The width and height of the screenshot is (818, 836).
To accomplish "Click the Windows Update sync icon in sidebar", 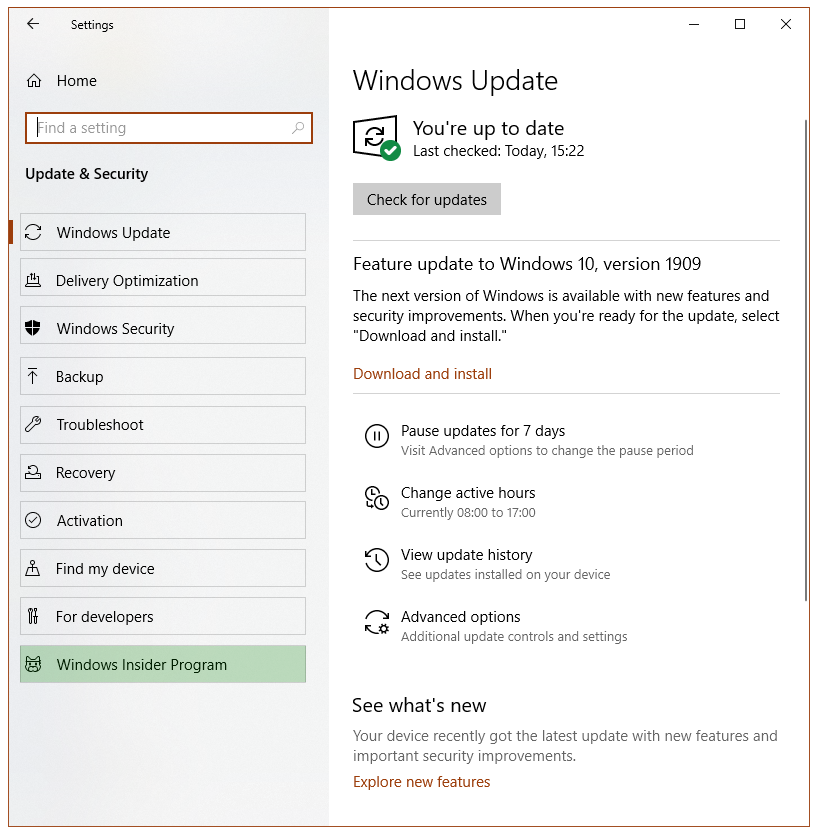I will click(33, 232).
